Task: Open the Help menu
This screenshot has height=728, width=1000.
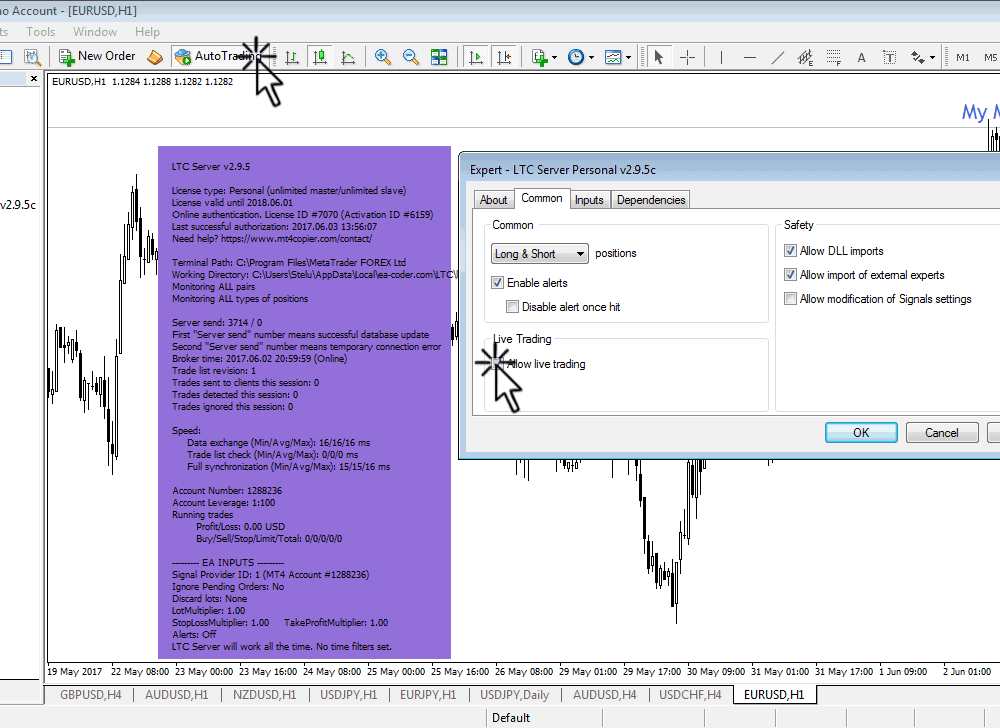Action: [147, 31]
